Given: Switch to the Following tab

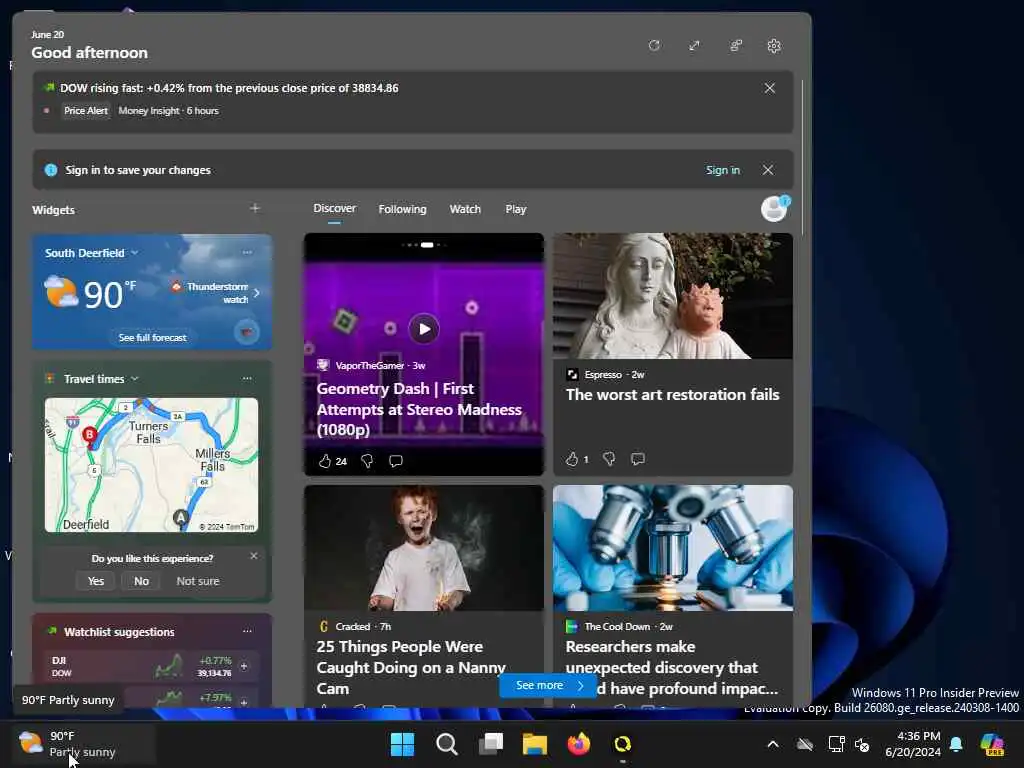Looking at the screenshot, I should coord(402,209).
